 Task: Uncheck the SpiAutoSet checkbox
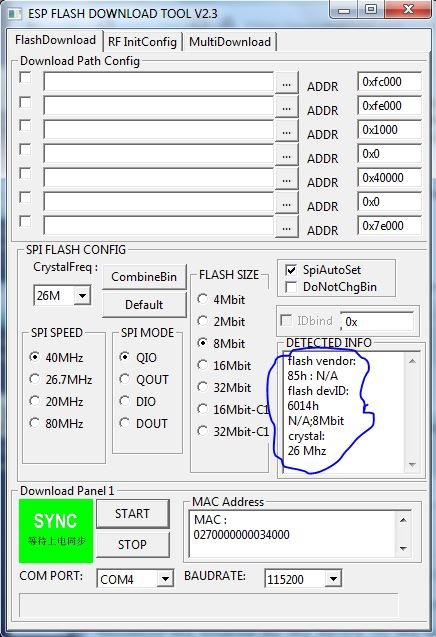291,270
